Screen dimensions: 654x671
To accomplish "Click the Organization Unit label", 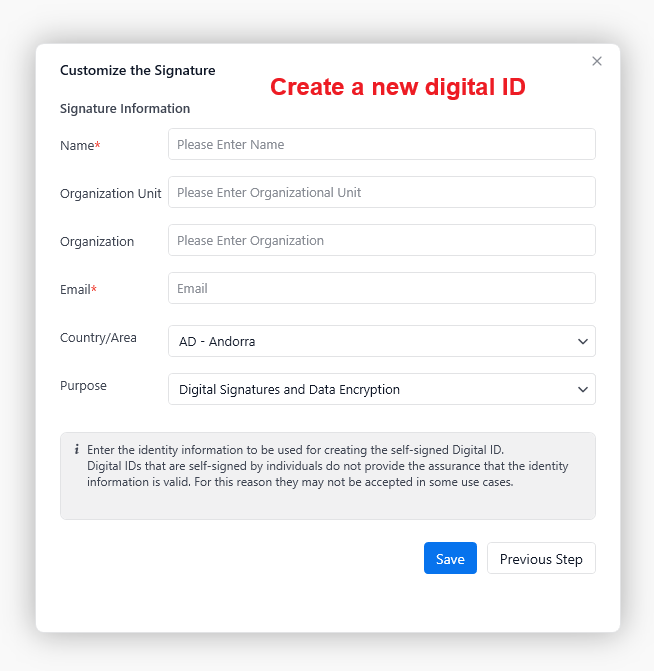I will (110, 194).
